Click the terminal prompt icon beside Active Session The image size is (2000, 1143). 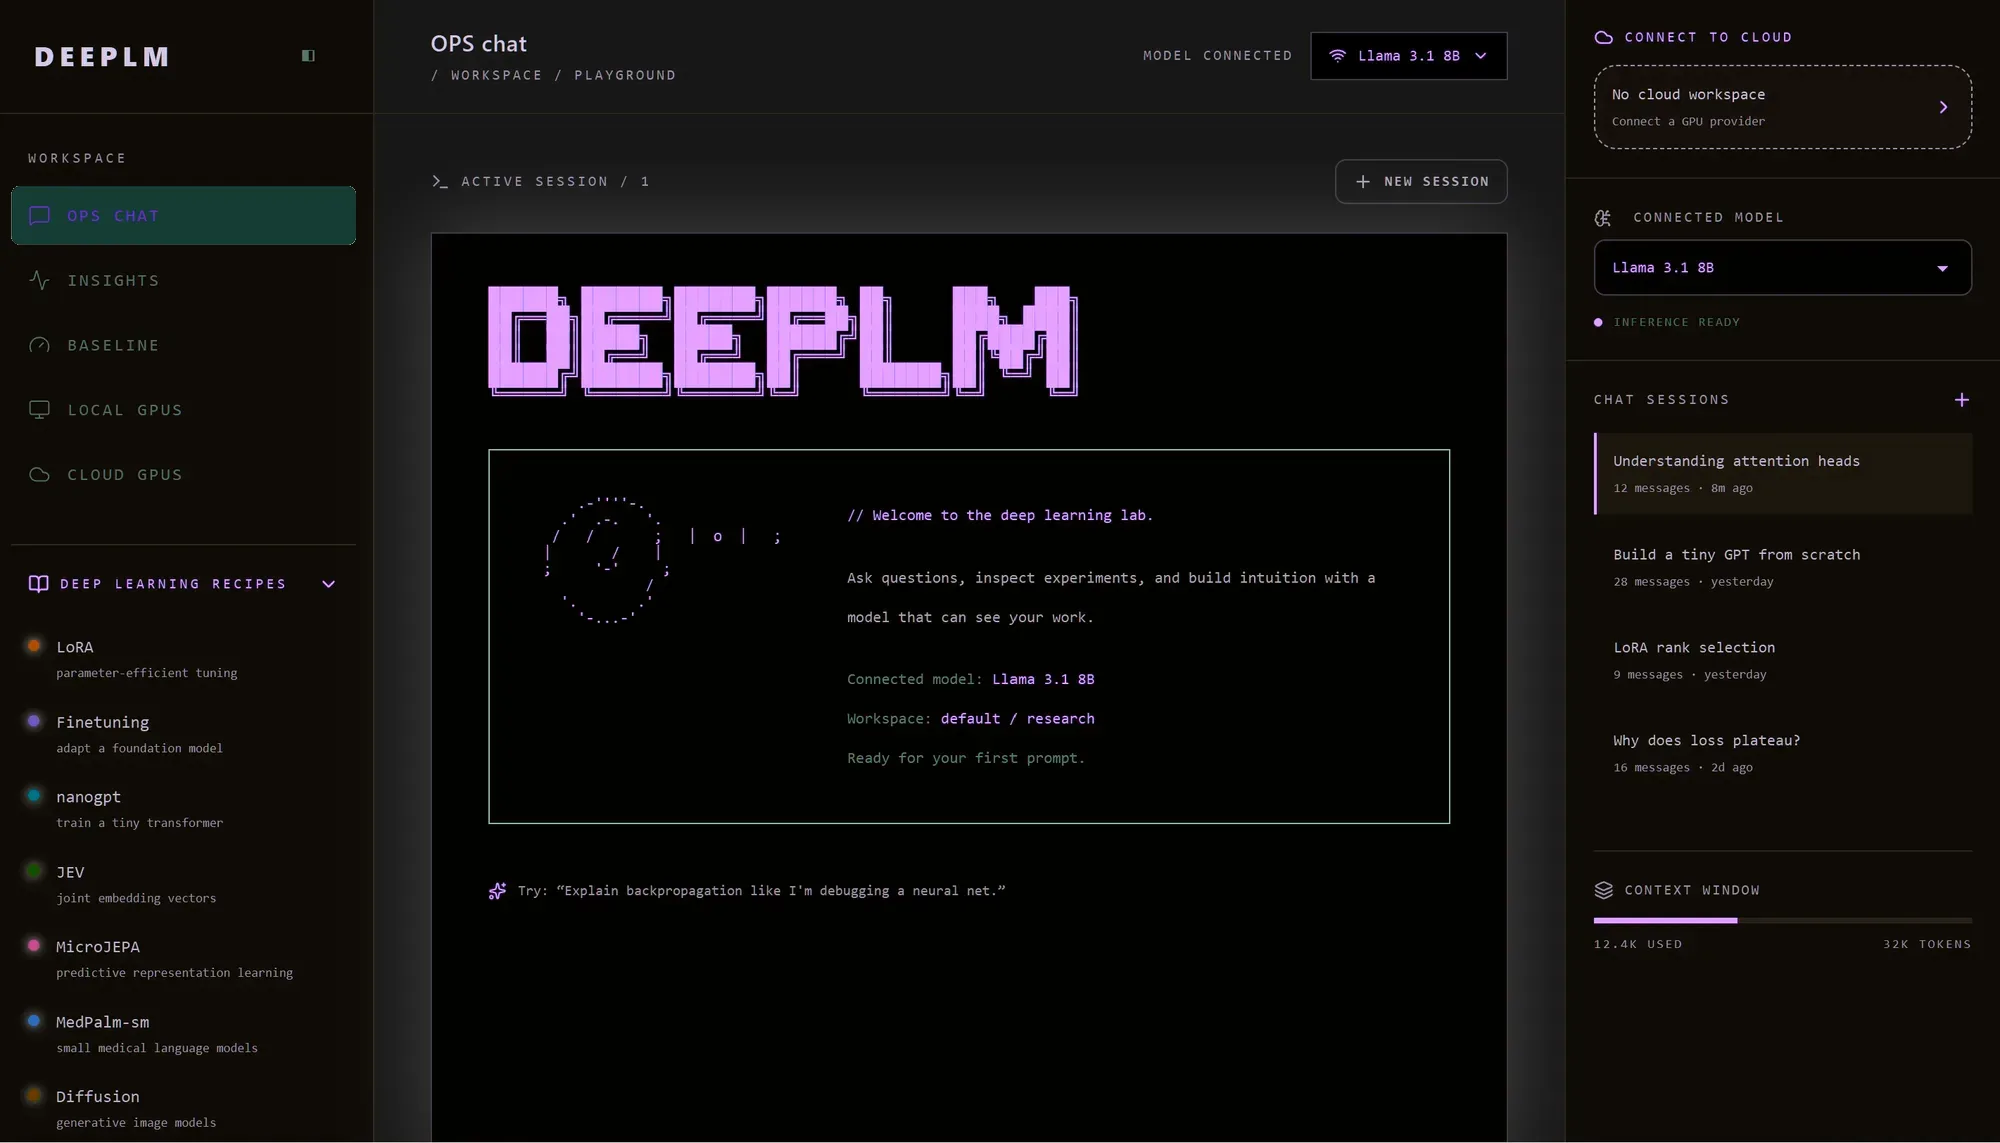click(440, 181)
